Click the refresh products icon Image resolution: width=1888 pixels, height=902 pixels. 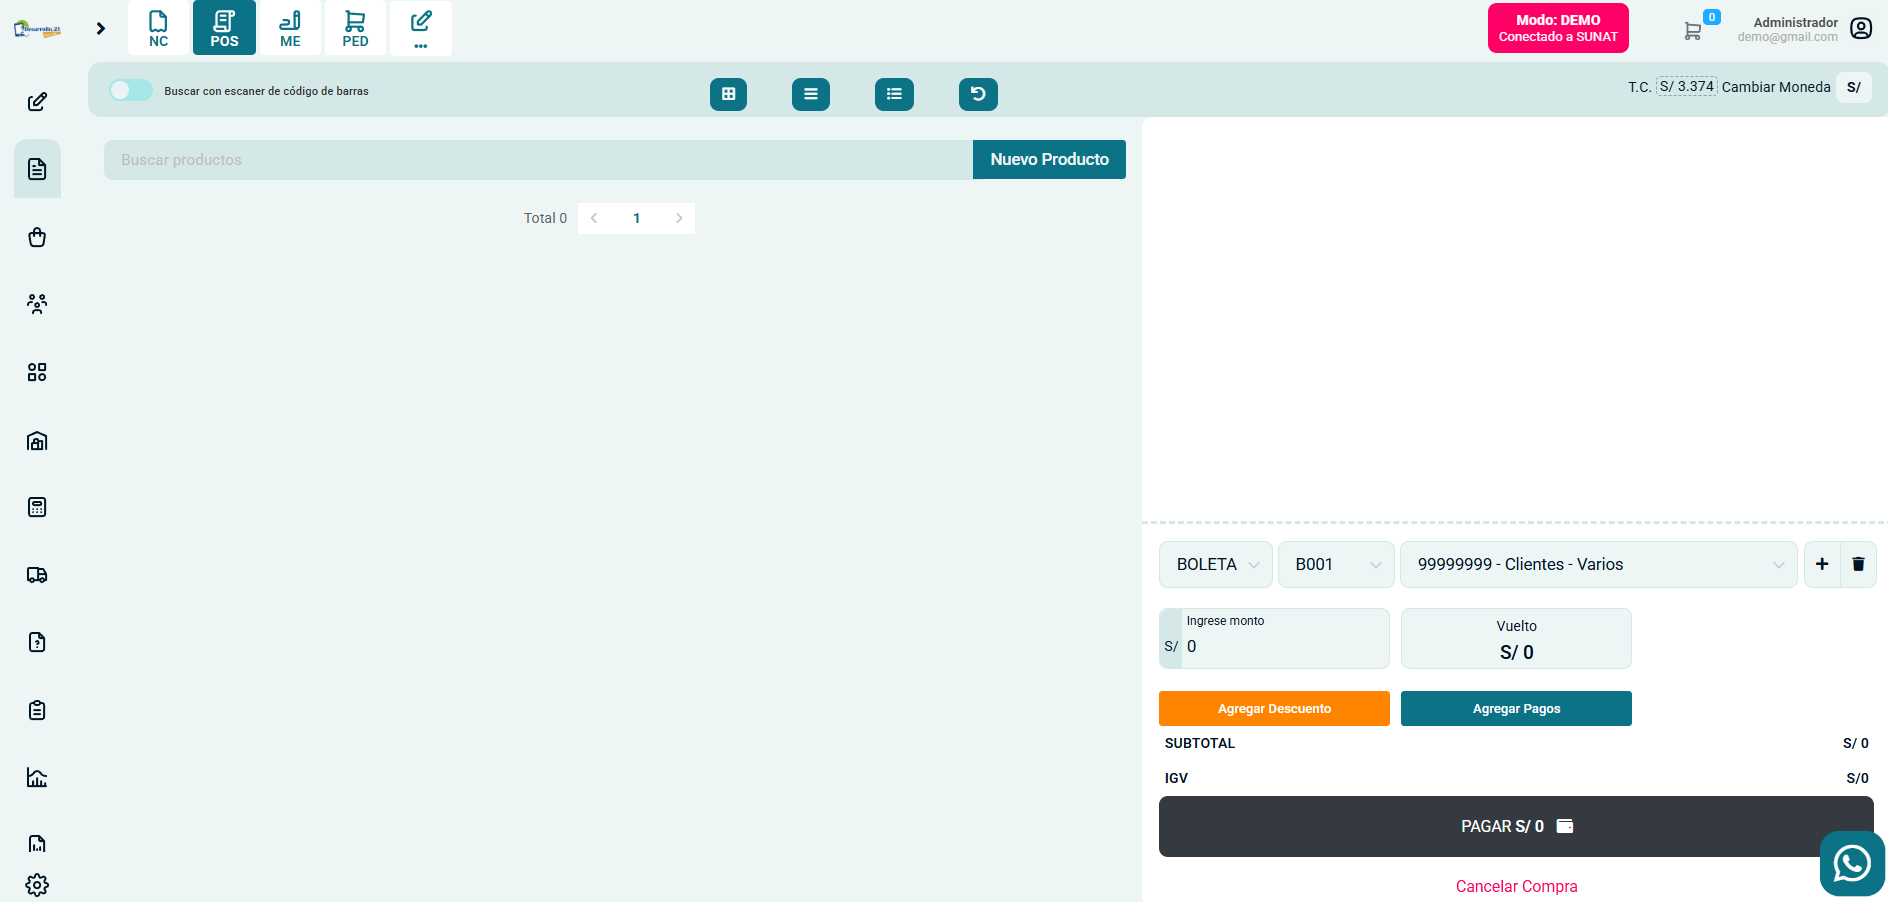pyautogui.click(x=977, y=94)
